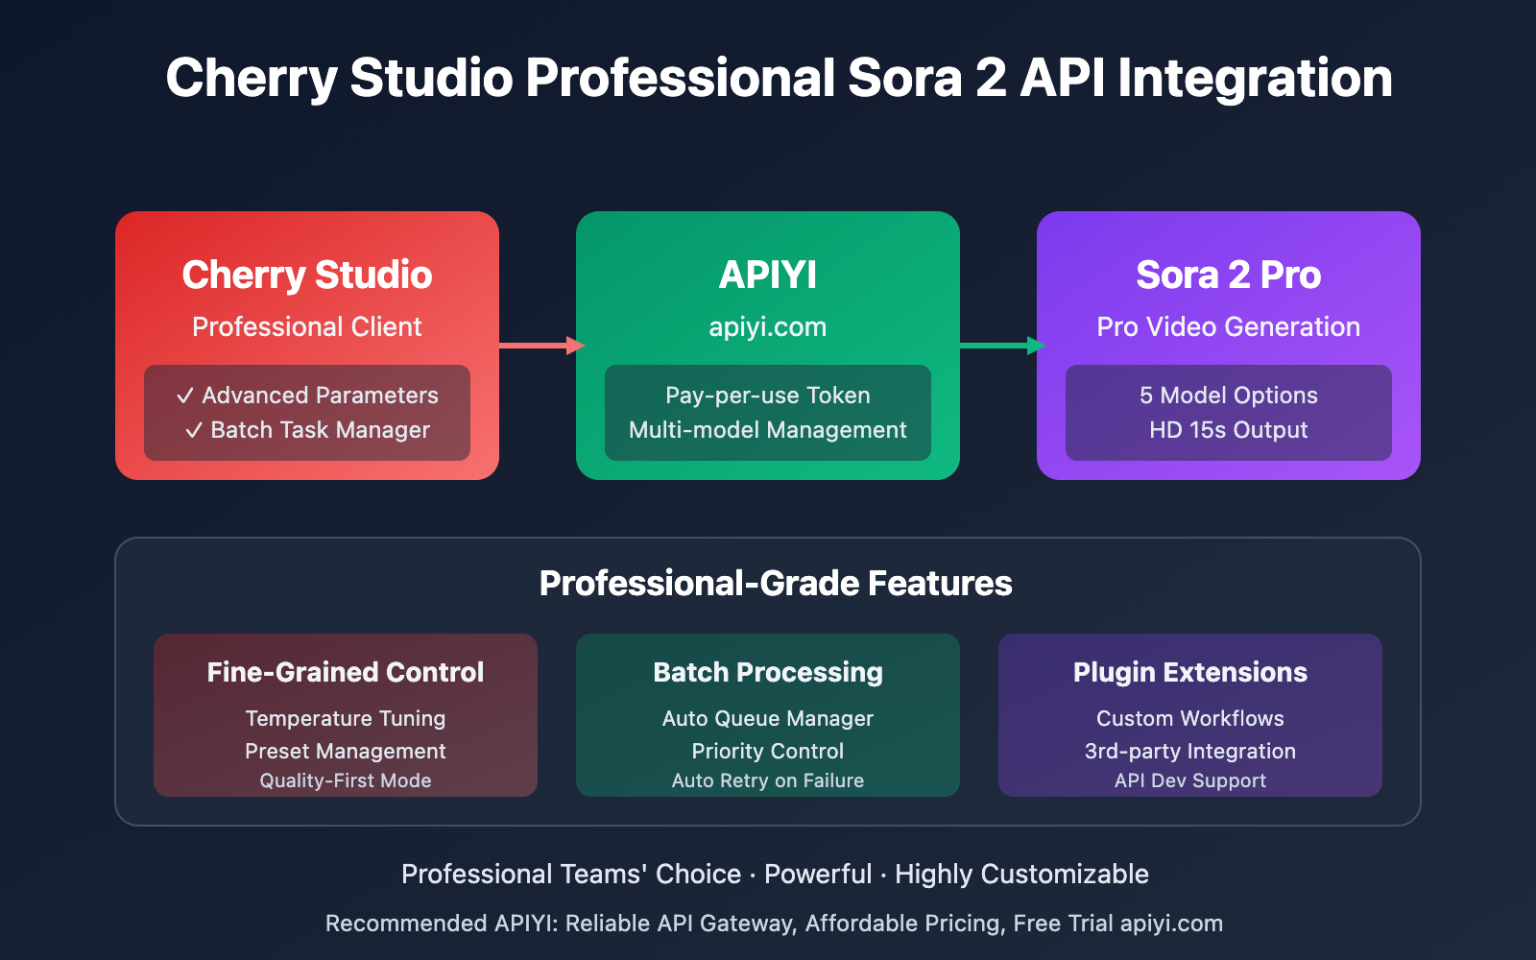1536x960 pixels.
Task: Expand the Pay-per-use Token details box
Action: coord(767,413)
